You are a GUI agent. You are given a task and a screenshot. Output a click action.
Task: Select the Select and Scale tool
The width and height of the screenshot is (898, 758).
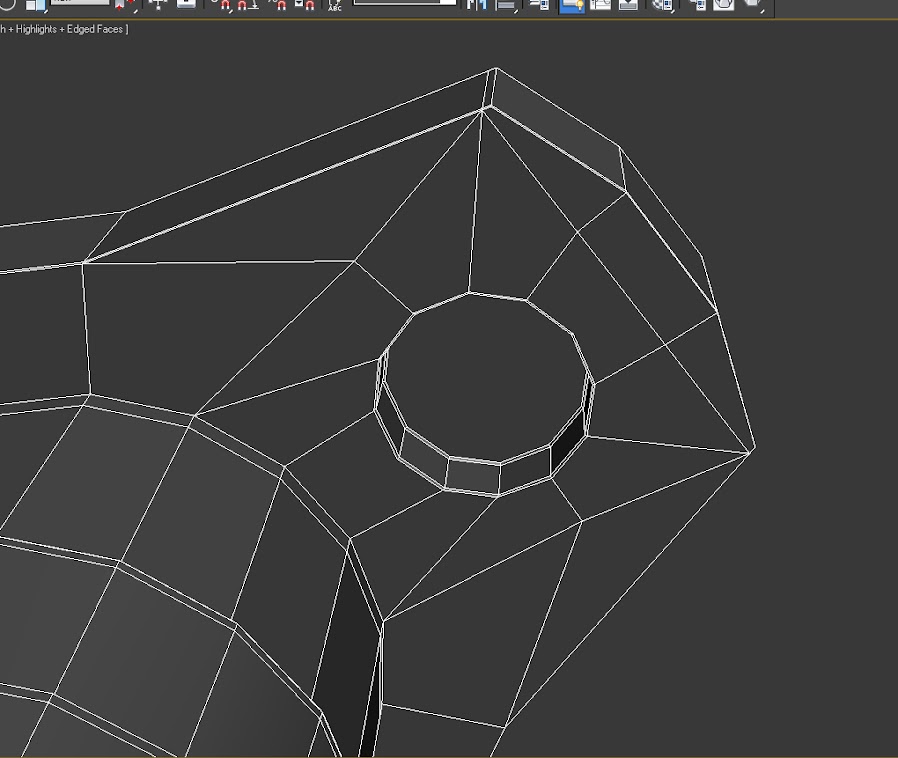[36, 5]
